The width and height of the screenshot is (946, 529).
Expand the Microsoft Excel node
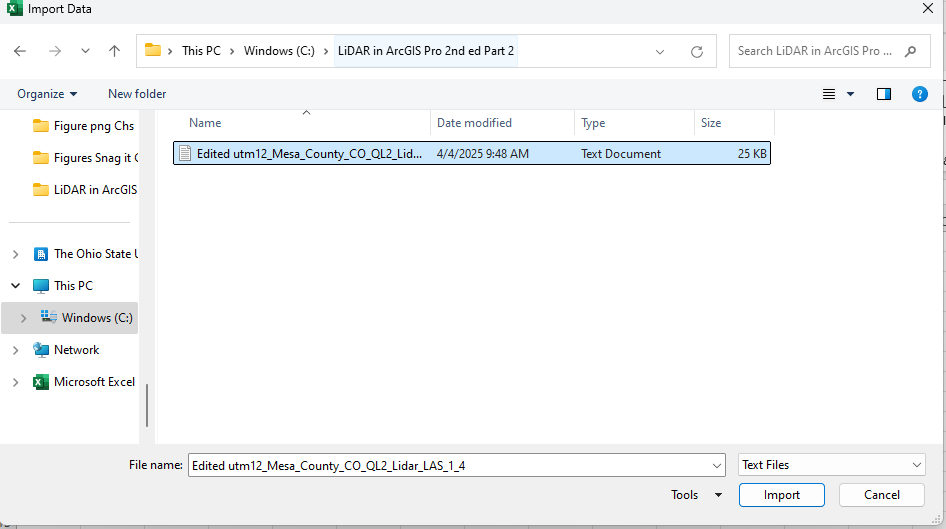(x=16, y=382)
